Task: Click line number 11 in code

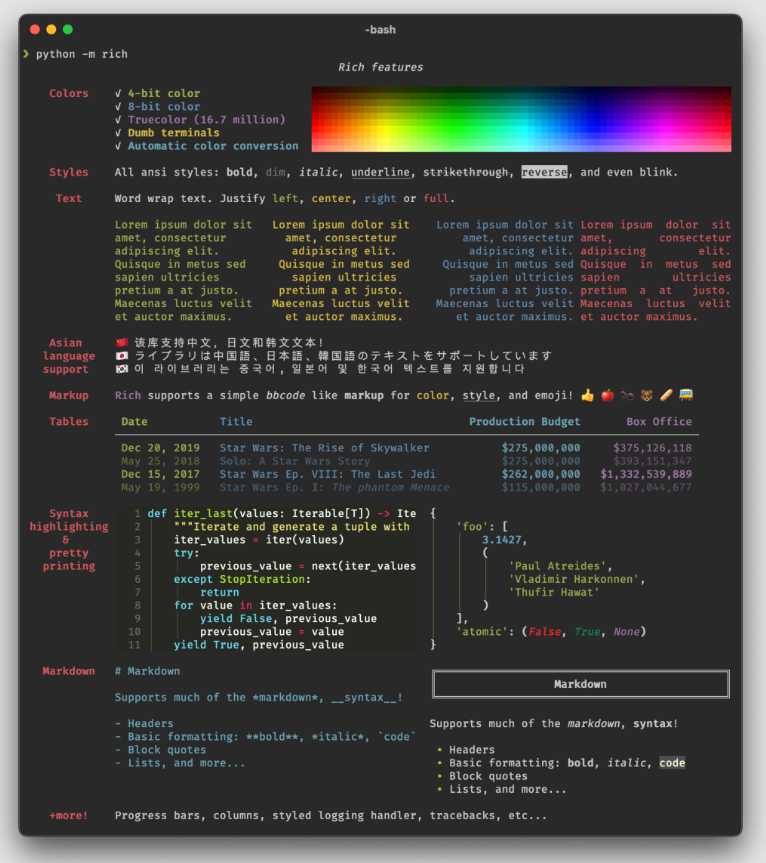Action: [134, 644]
